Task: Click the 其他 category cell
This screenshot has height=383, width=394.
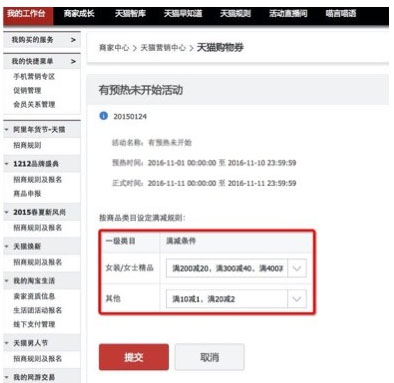Action: (113, 298)
